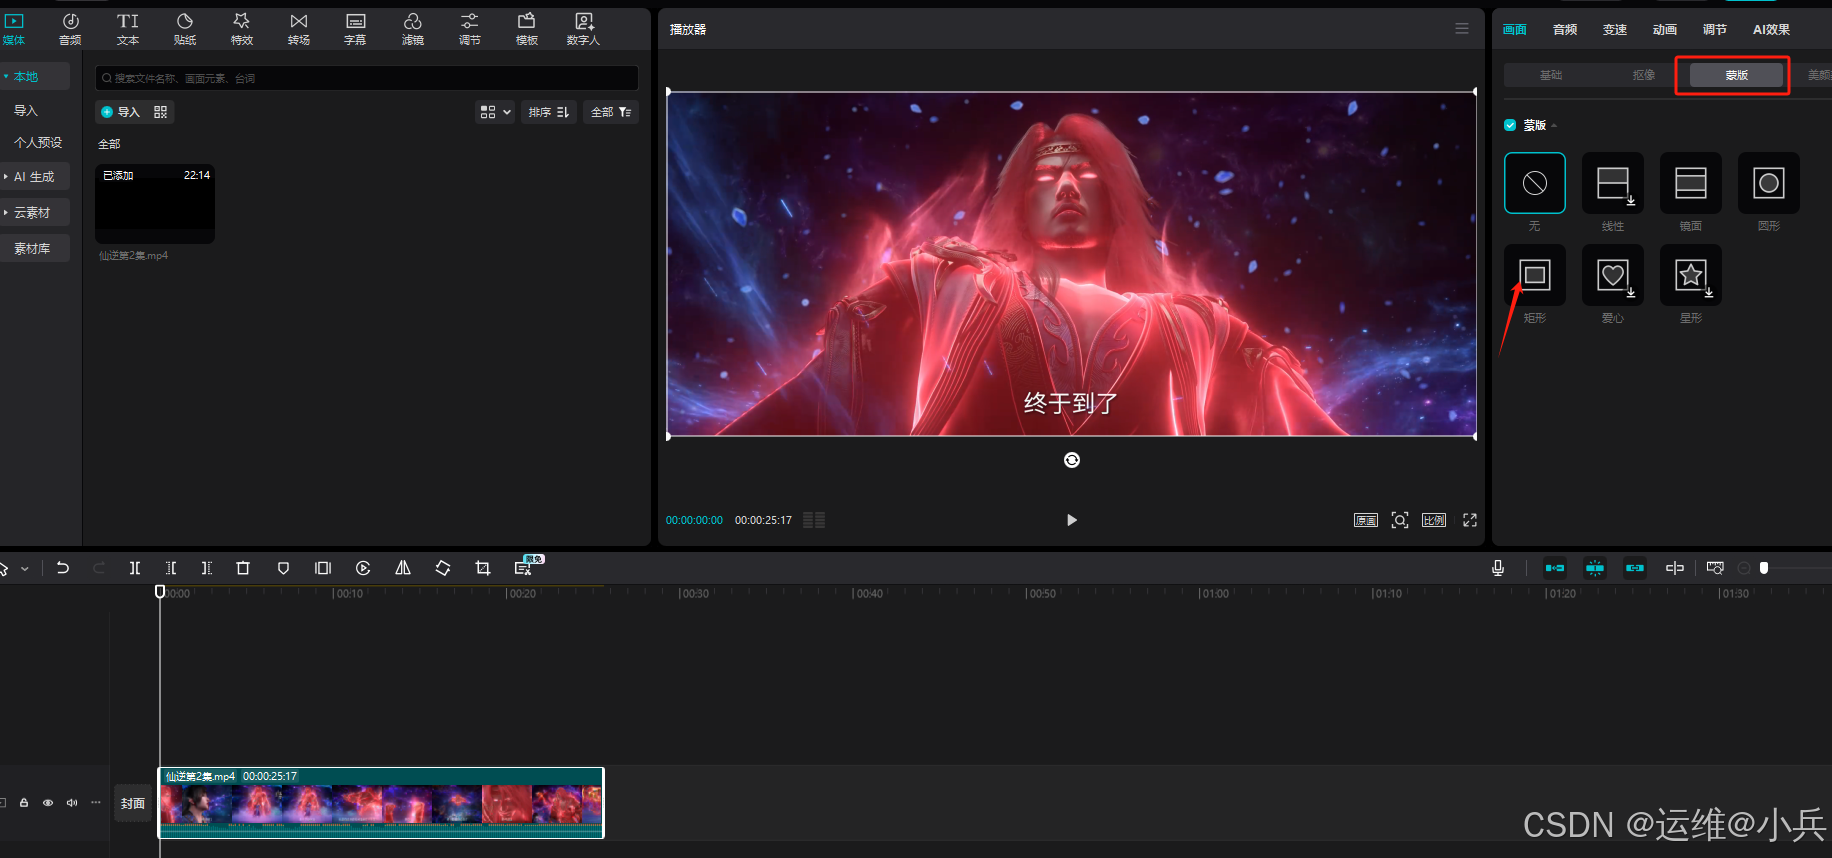
Task: Open the 音频 (audio) library in the top toolbar
Action: 70,29
